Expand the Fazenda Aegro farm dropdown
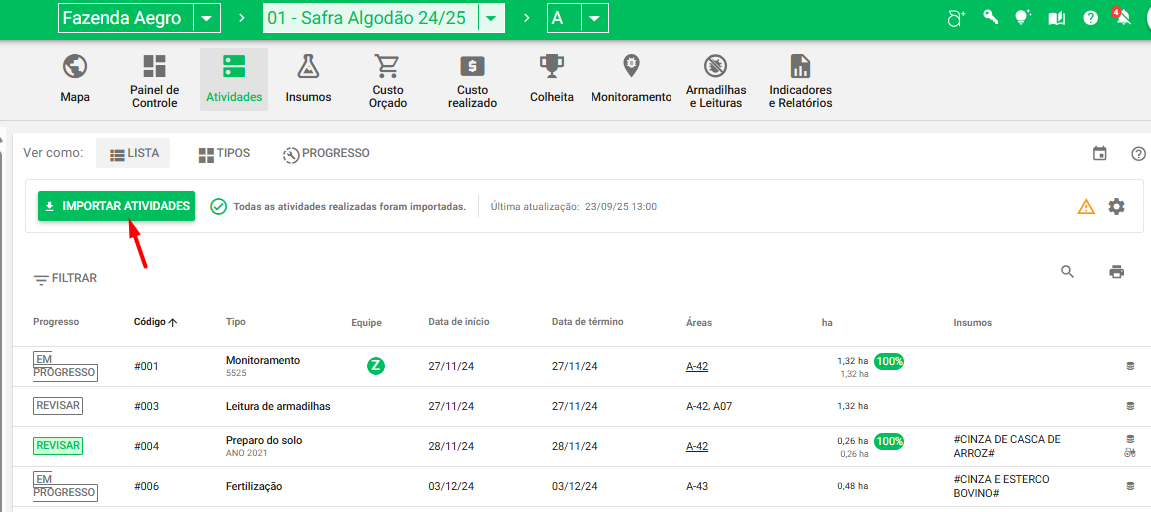Screen dimensions: 1151x512 click(207, 18)
